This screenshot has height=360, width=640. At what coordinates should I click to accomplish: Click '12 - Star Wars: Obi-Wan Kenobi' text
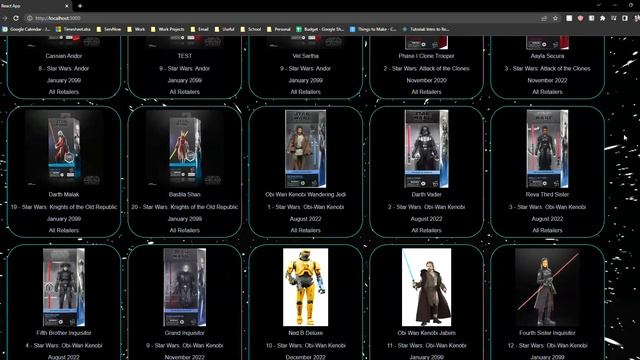547,345
